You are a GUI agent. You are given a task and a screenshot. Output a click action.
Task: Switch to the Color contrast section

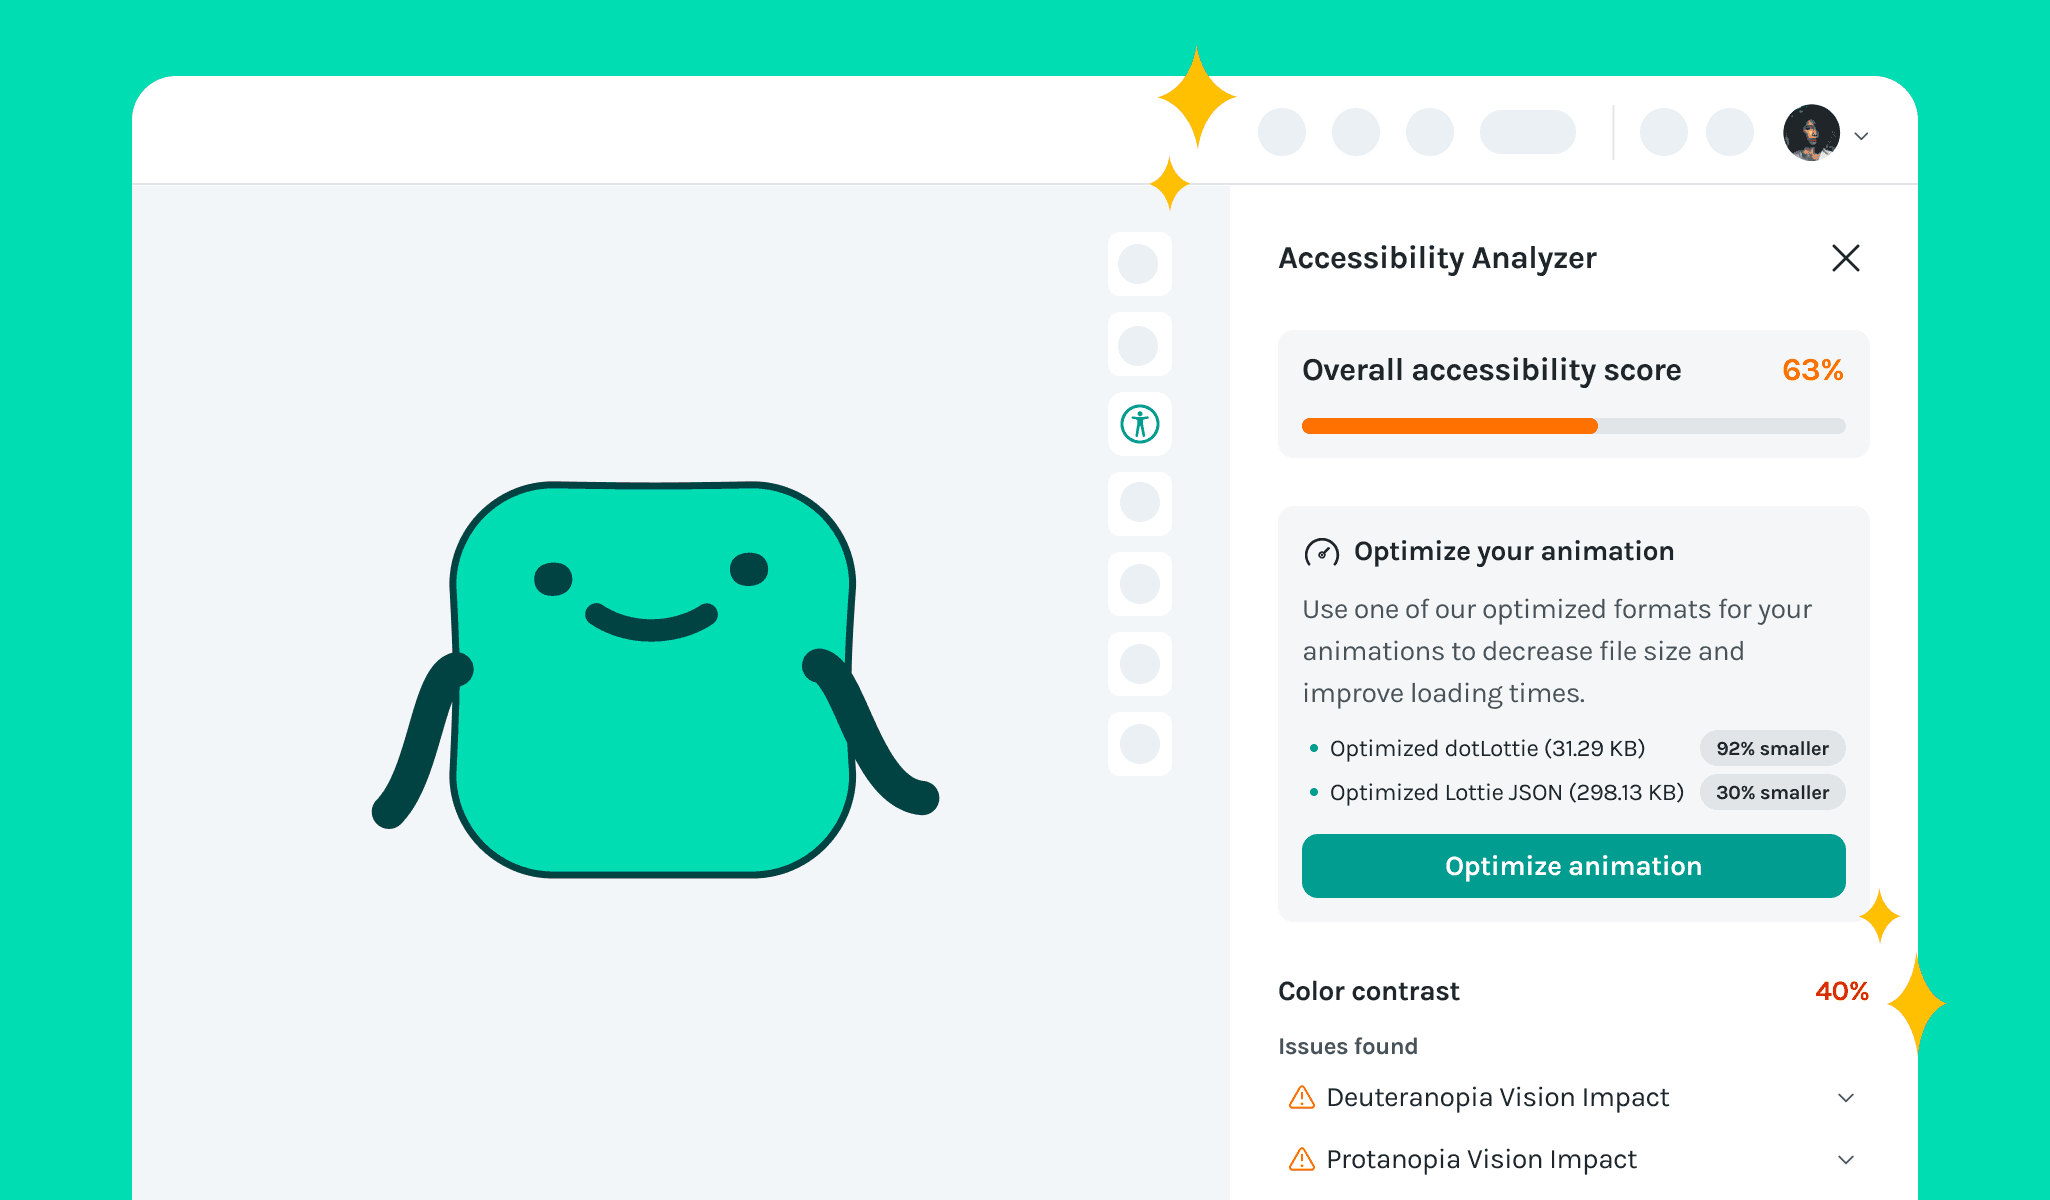point(1368,991)
